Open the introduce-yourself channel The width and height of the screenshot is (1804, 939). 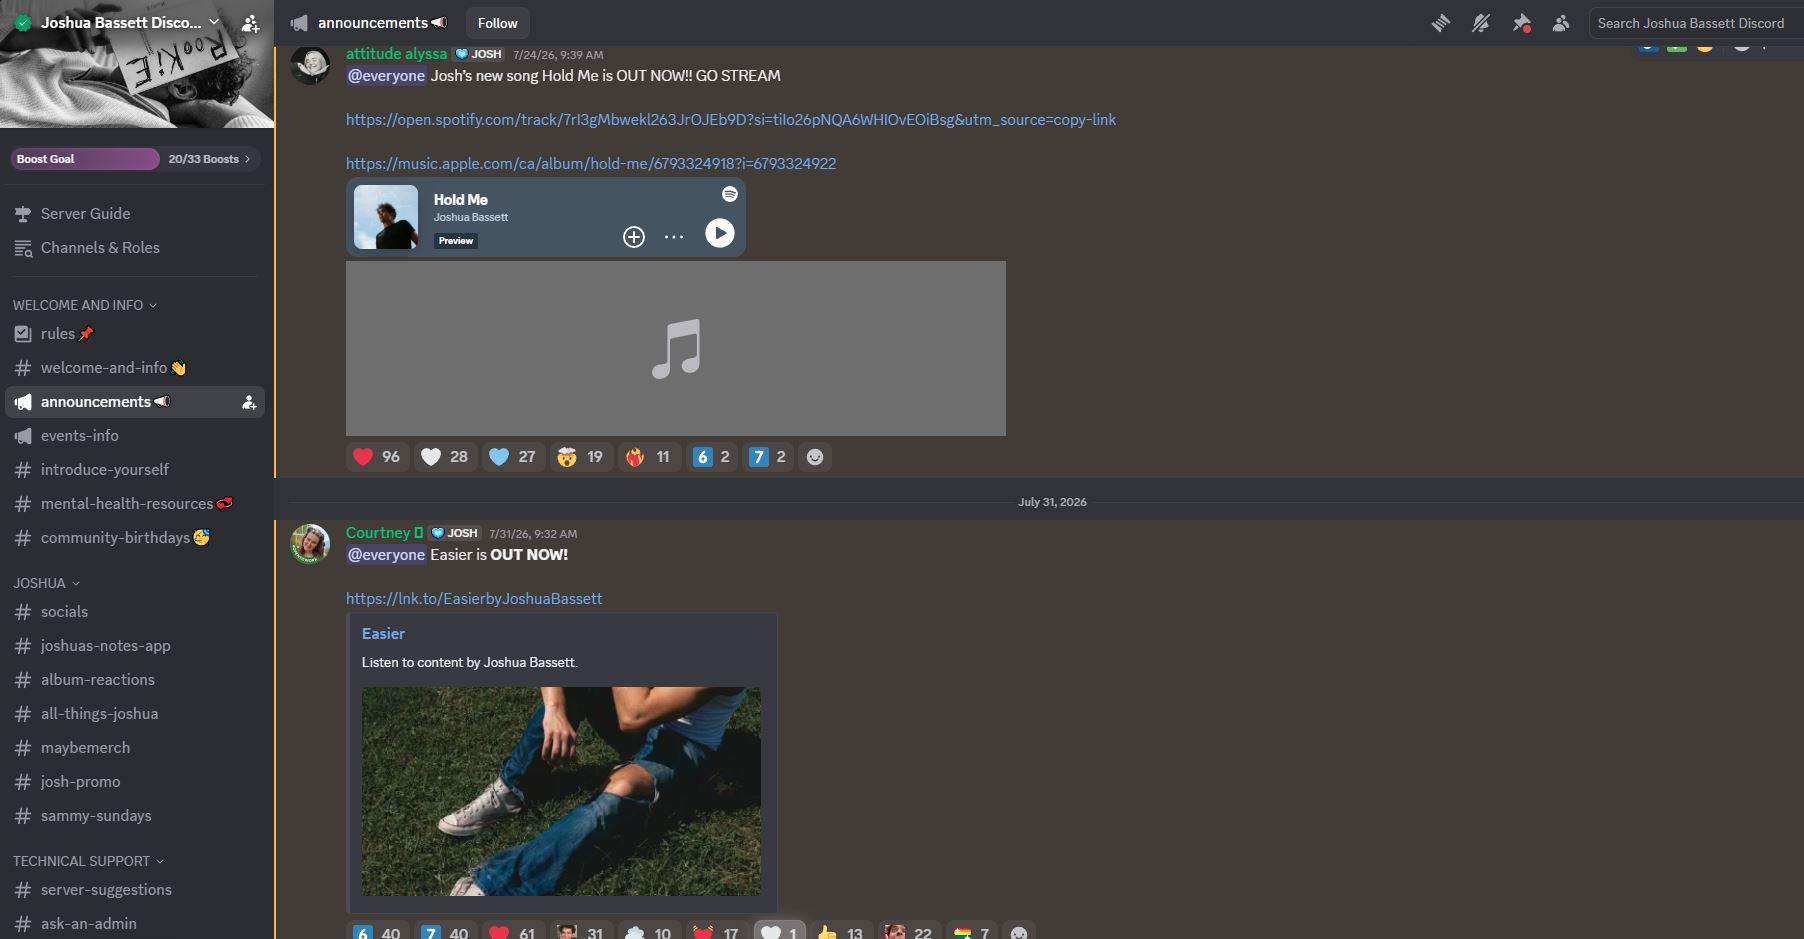135,470
